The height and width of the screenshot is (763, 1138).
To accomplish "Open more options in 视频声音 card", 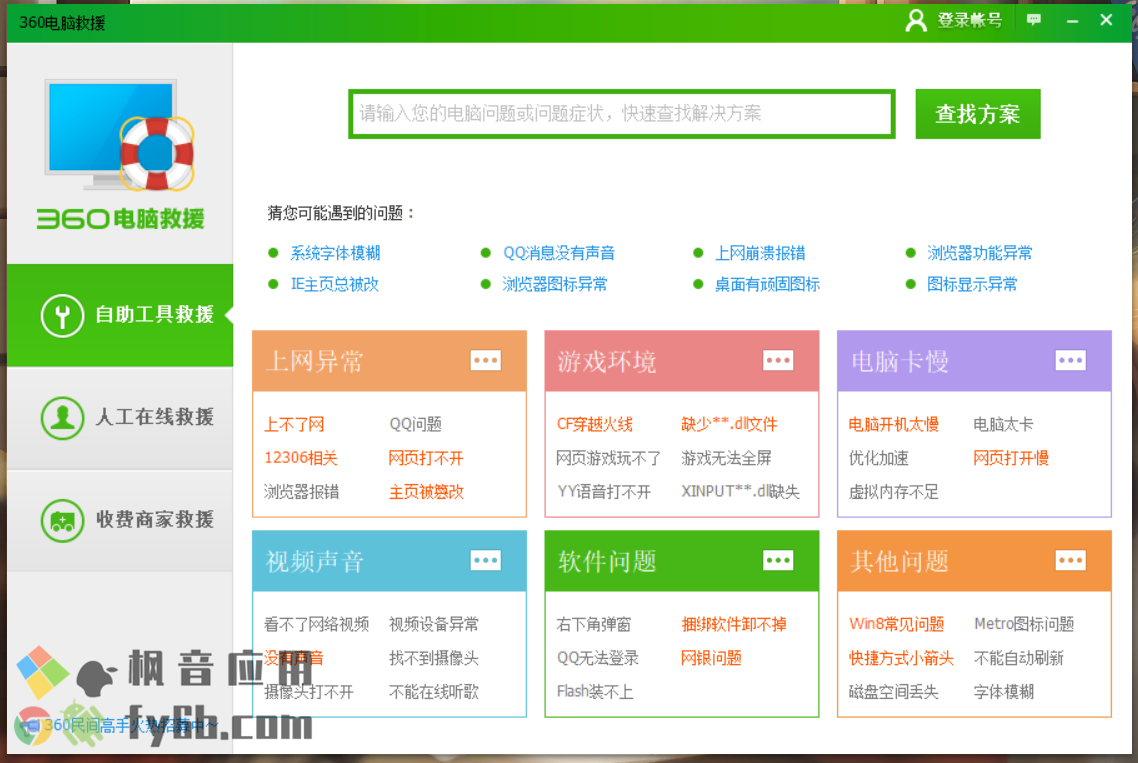I will tap(486, 560).
